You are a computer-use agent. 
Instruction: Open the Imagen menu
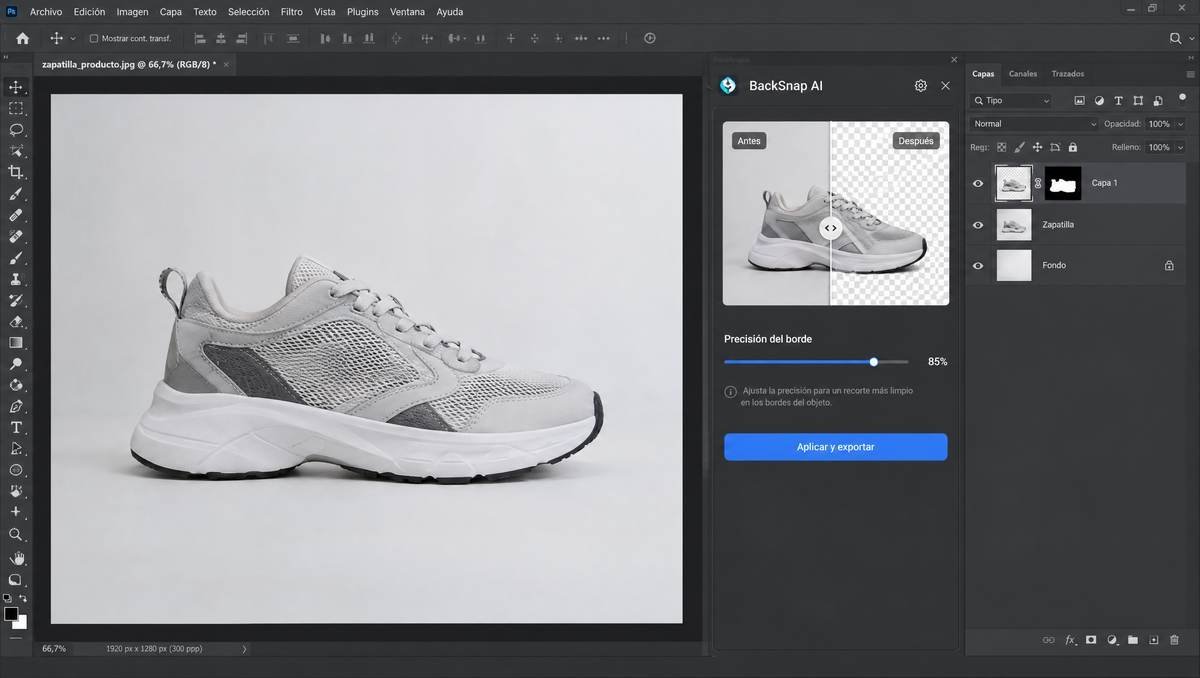tap(132, 12)
